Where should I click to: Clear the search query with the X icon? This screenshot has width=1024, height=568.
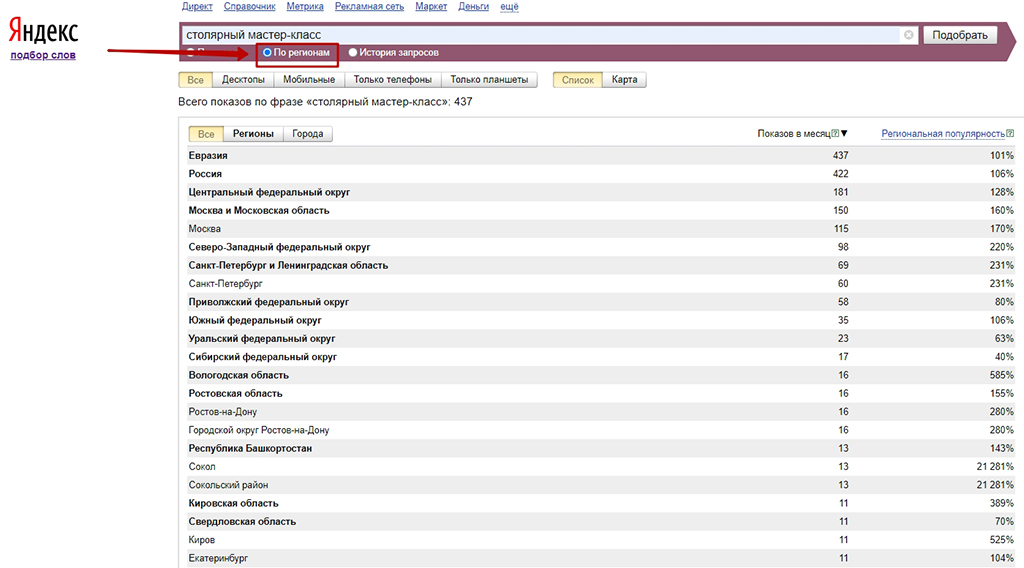(x=908, y=35)
